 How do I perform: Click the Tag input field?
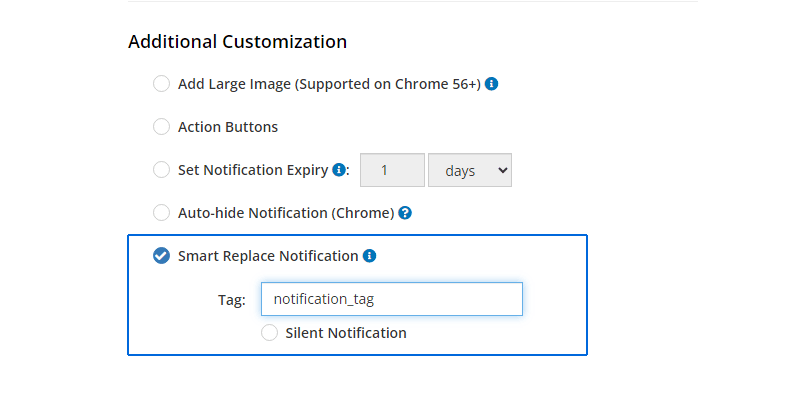(392, 299)
